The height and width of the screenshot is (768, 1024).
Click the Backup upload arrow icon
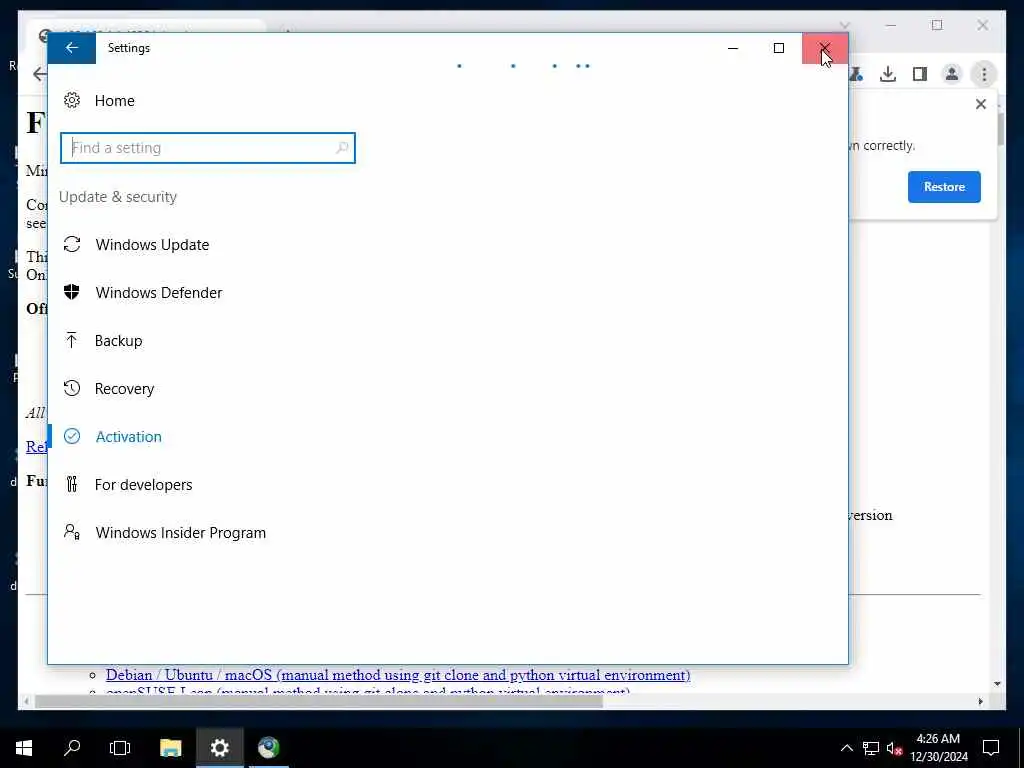pos(72,340)
